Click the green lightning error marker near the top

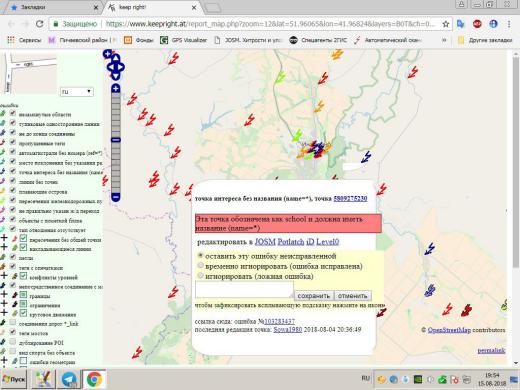click(280, 77)
